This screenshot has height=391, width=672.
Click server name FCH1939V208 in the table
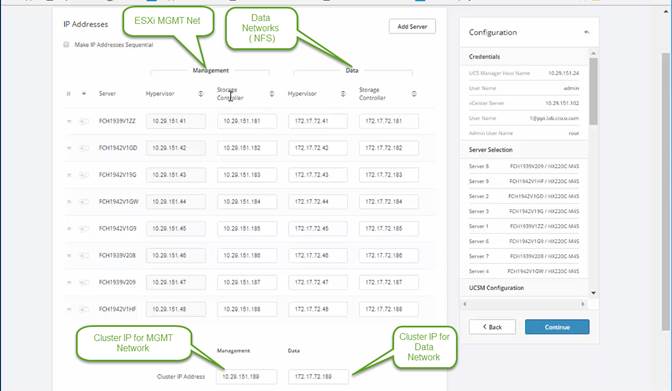[x=117, y=256]
